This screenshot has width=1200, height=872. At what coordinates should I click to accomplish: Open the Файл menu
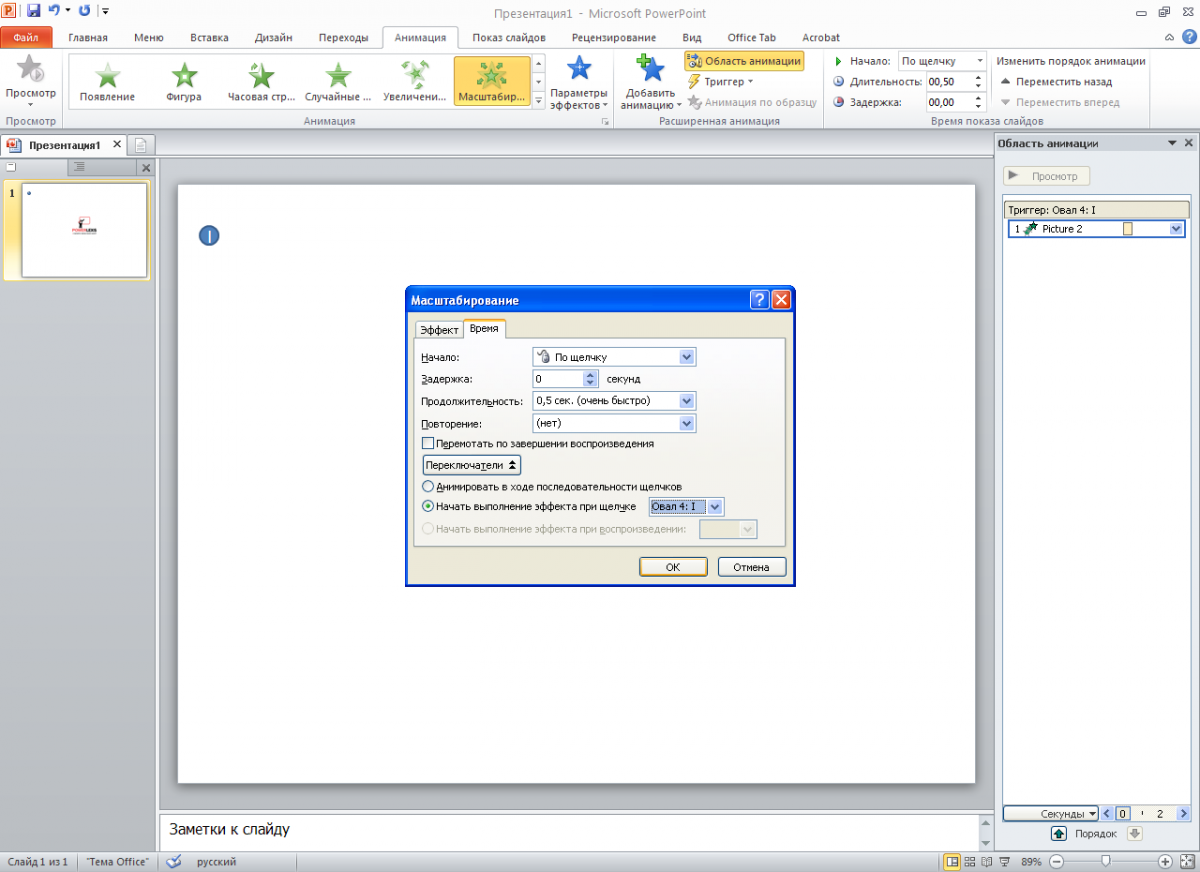pos(26,38)
